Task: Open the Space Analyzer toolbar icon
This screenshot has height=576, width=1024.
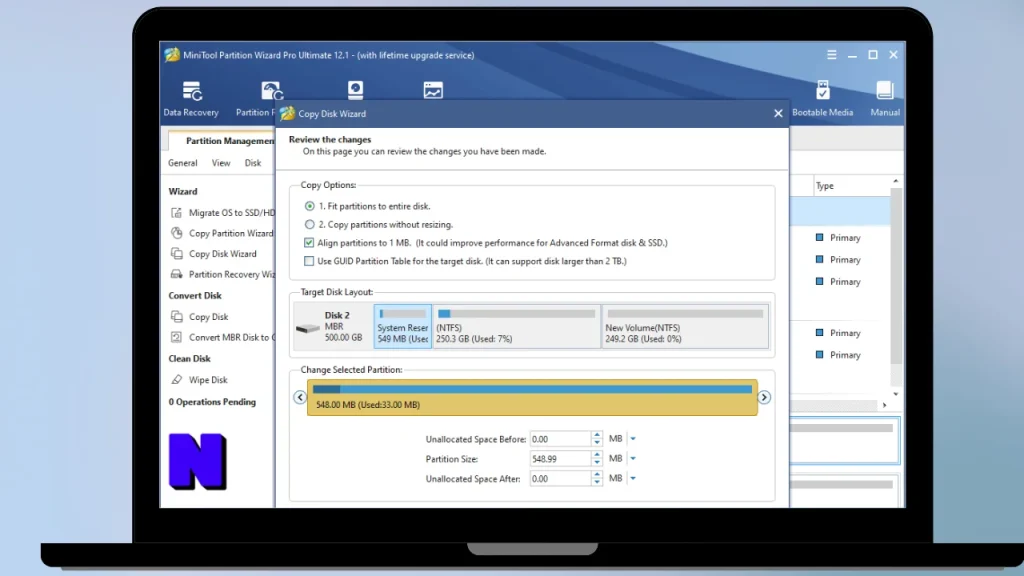Action: (x=433, y=90)
